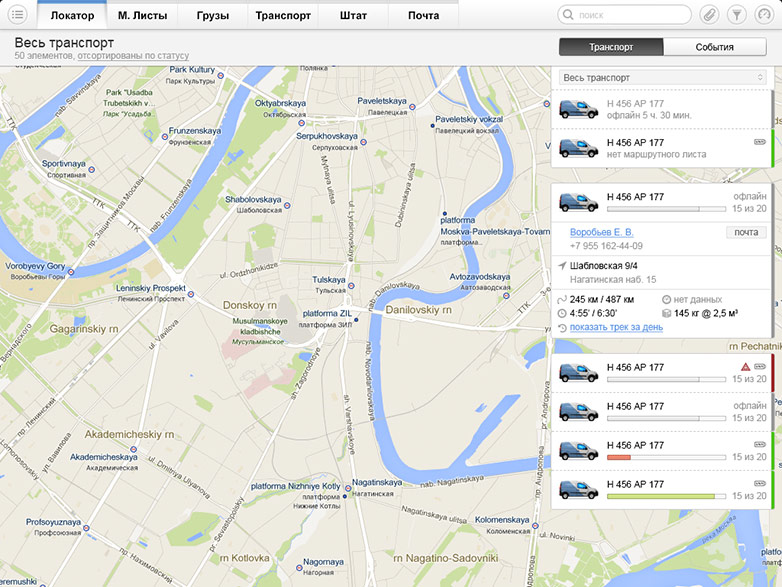Click the Shabolovskaya metro marker on the map
Screen dimensions: 782x587
[x=287, y=205]
